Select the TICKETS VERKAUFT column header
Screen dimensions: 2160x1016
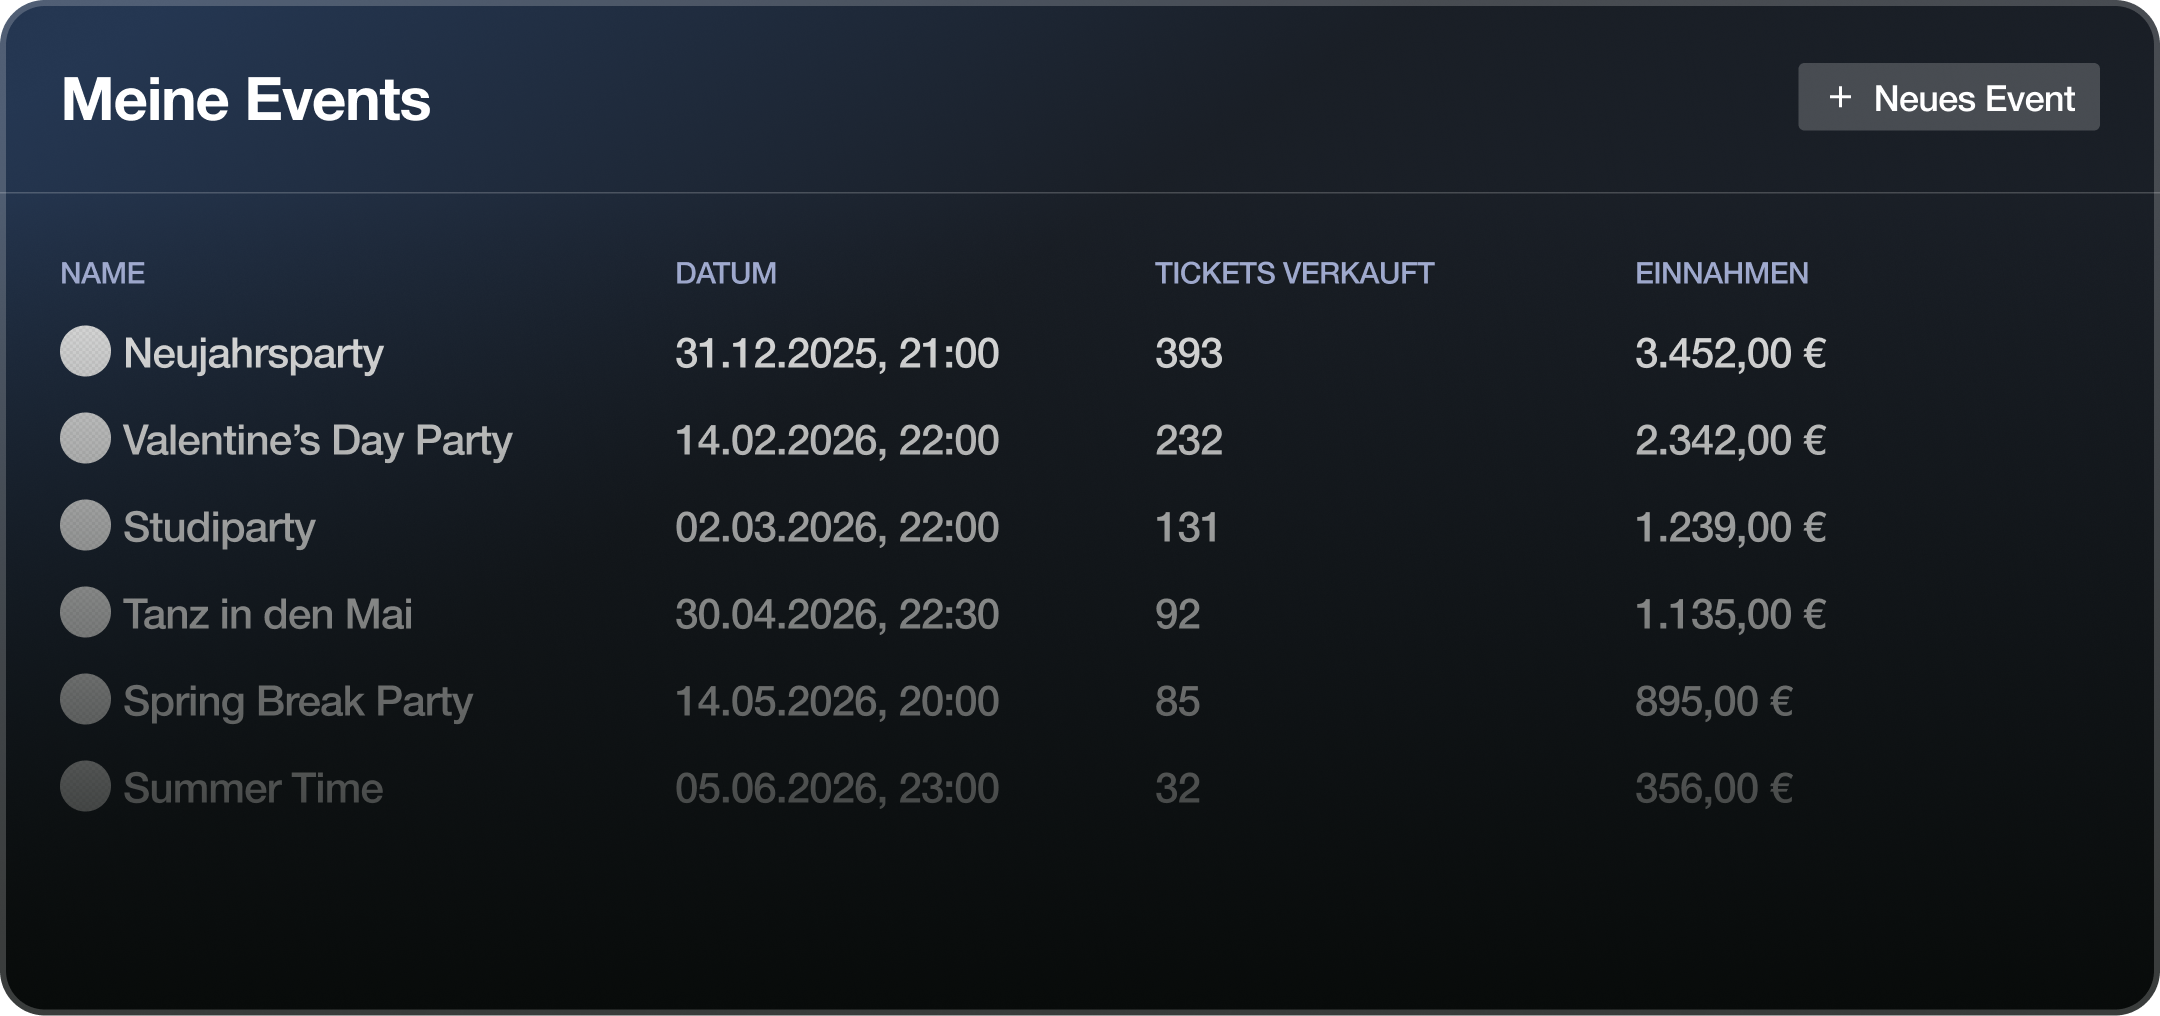(x=1295, y=271)
